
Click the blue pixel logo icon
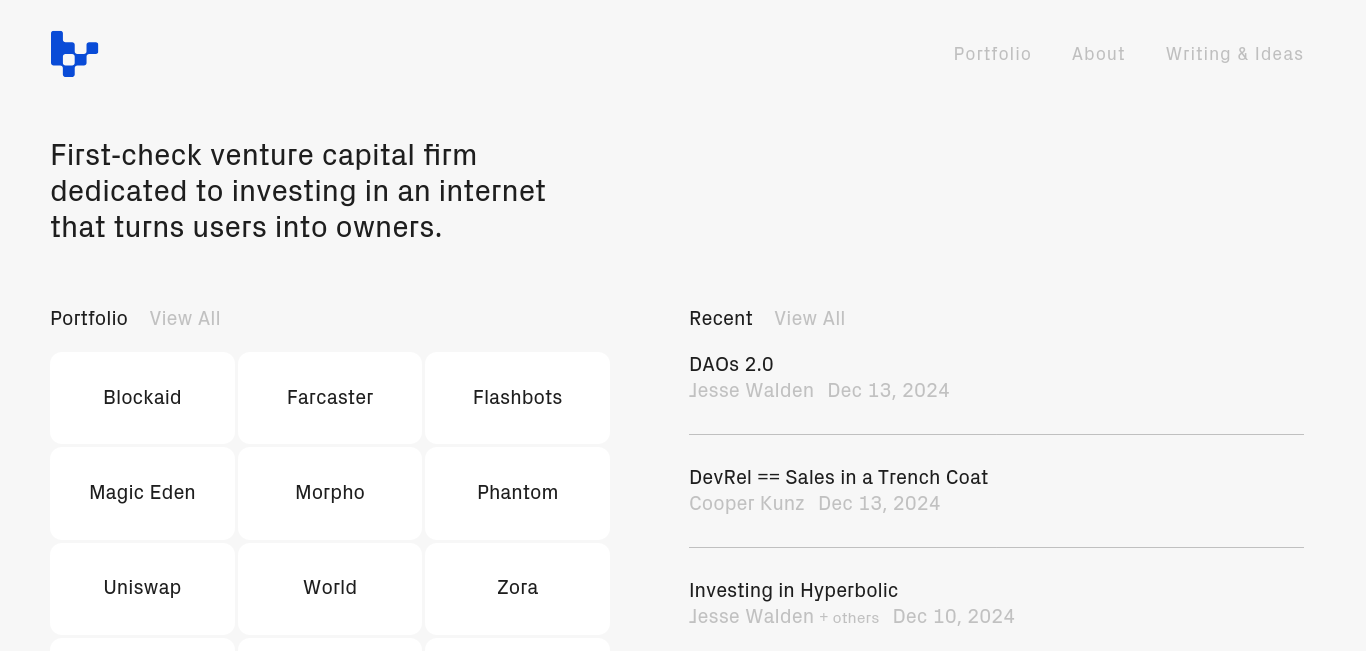pyautogui.click(x=74, y=54)
